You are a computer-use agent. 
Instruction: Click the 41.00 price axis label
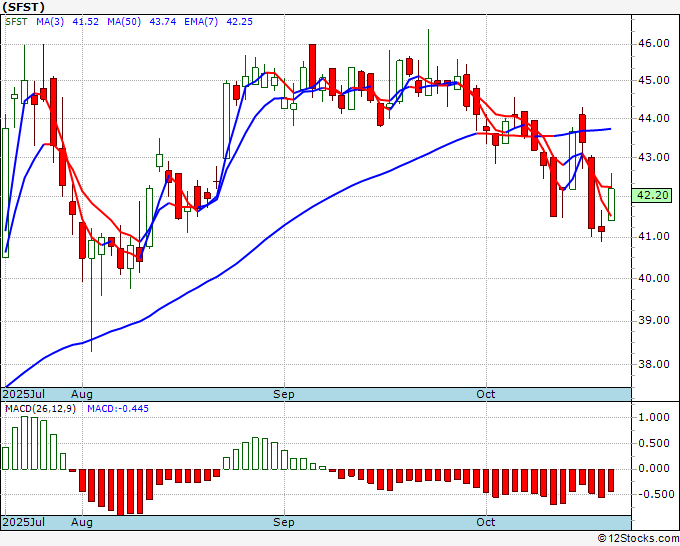(x=654, y=236)
